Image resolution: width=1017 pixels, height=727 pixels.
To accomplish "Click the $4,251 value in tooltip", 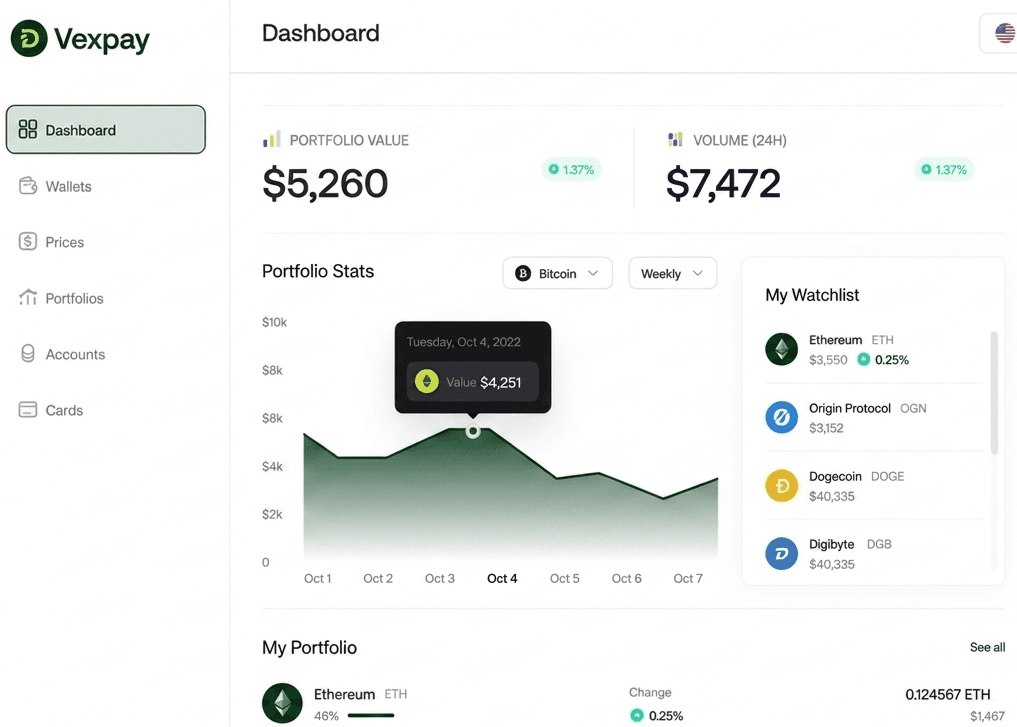I will [x=501, y=383].
